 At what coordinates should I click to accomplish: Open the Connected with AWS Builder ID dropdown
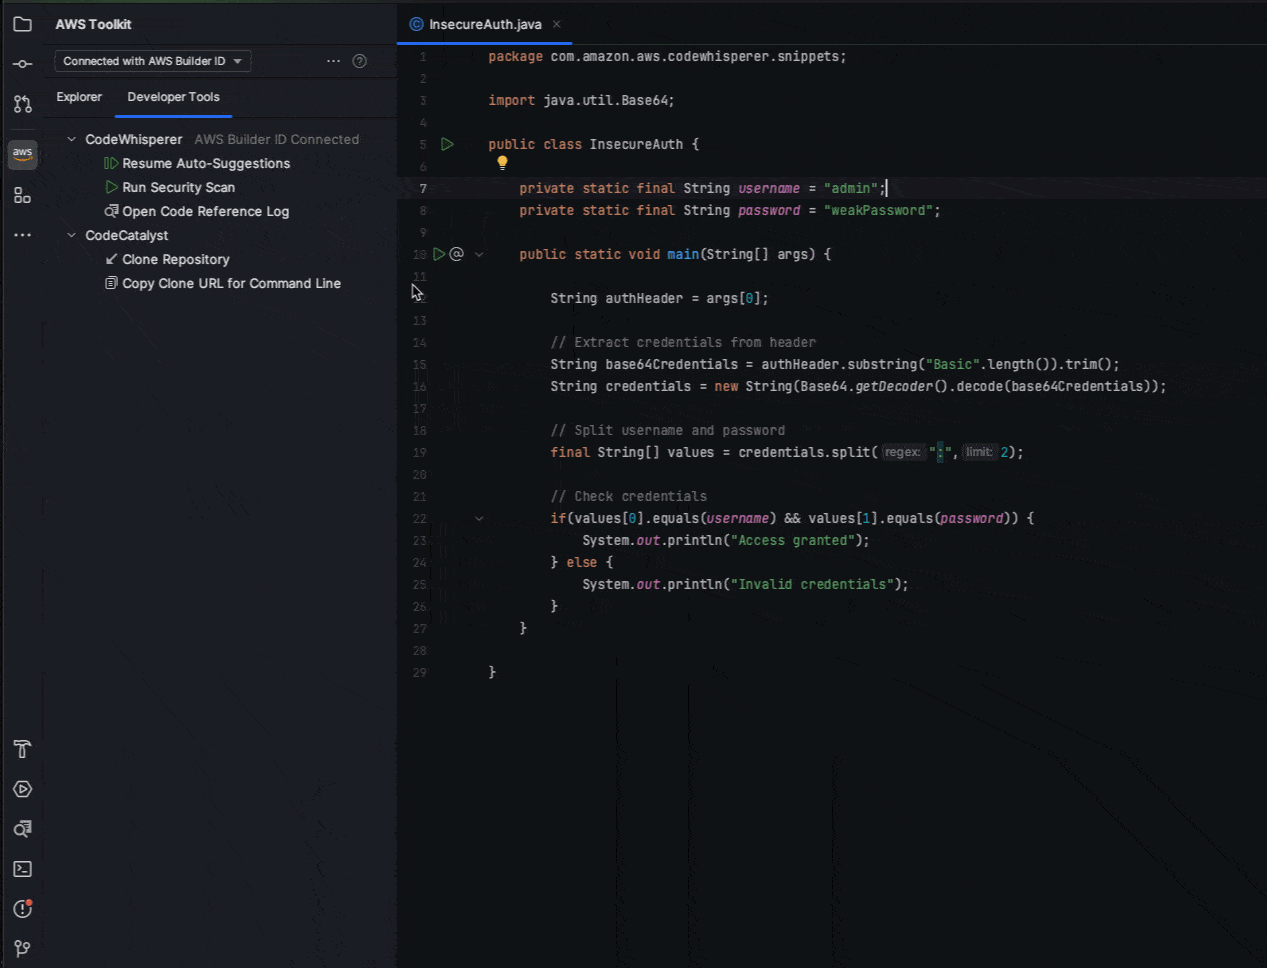click(152, 61)
